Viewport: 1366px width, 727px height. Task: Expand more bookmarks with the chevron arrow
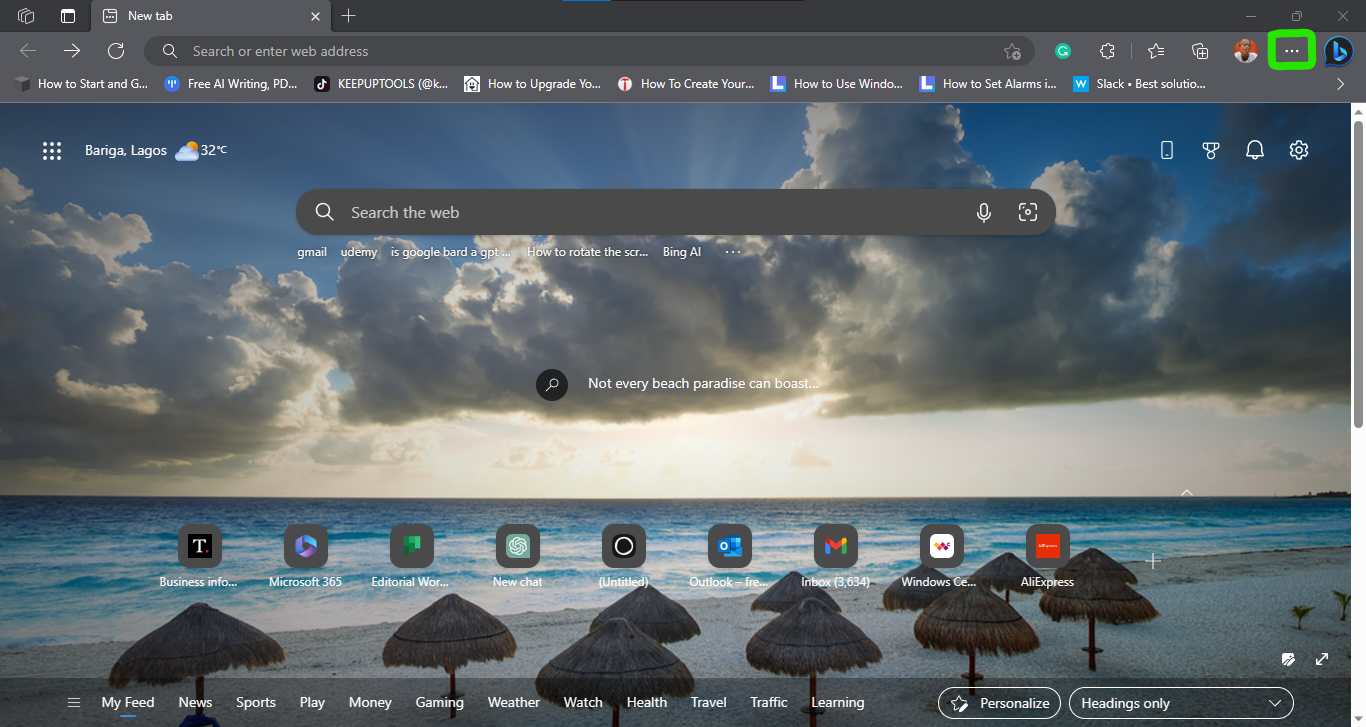[x=1341, y=84]
